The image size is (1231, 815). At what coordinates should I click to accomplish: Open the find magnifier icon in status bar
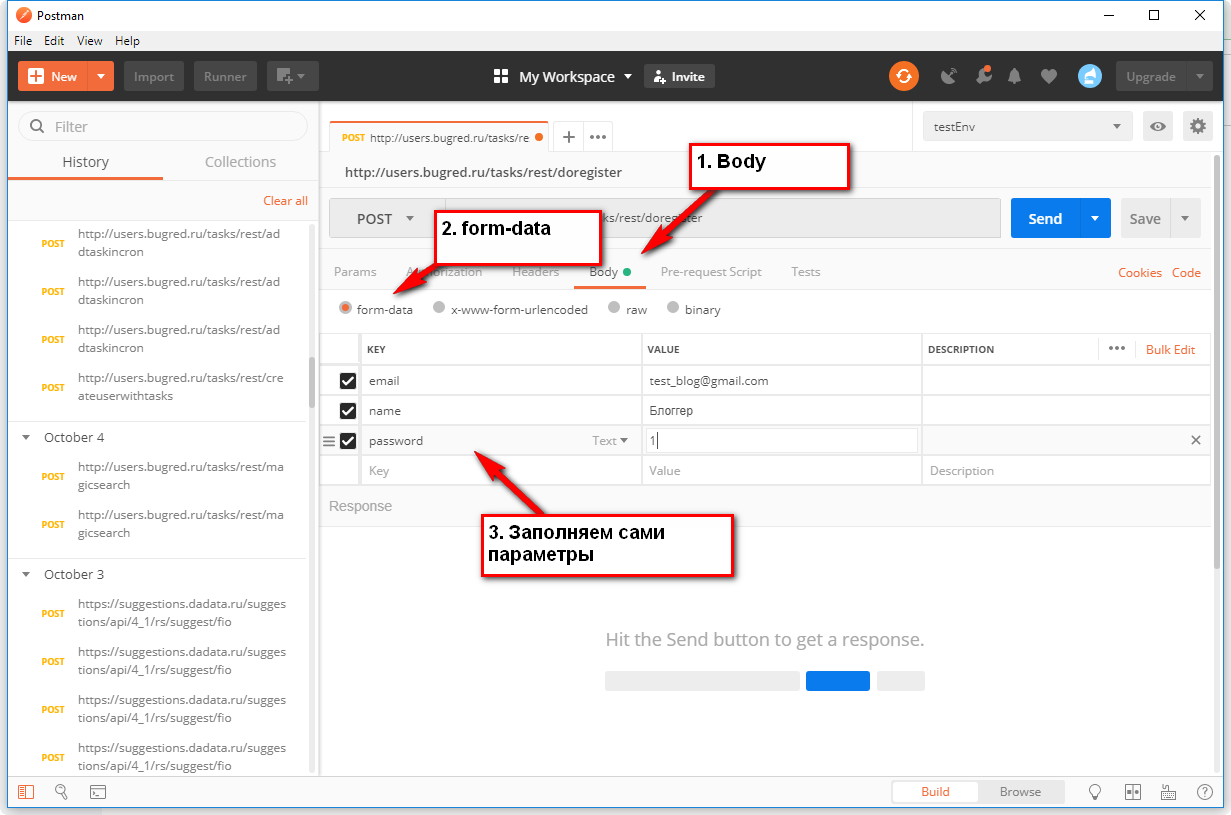tap(61, 792)
